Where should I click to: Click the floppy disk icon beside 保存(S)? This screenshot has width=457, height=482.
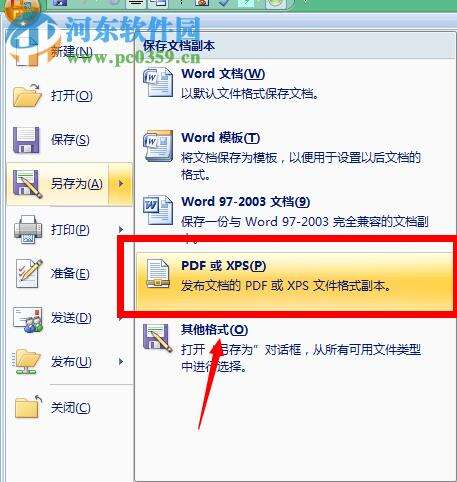26,140
